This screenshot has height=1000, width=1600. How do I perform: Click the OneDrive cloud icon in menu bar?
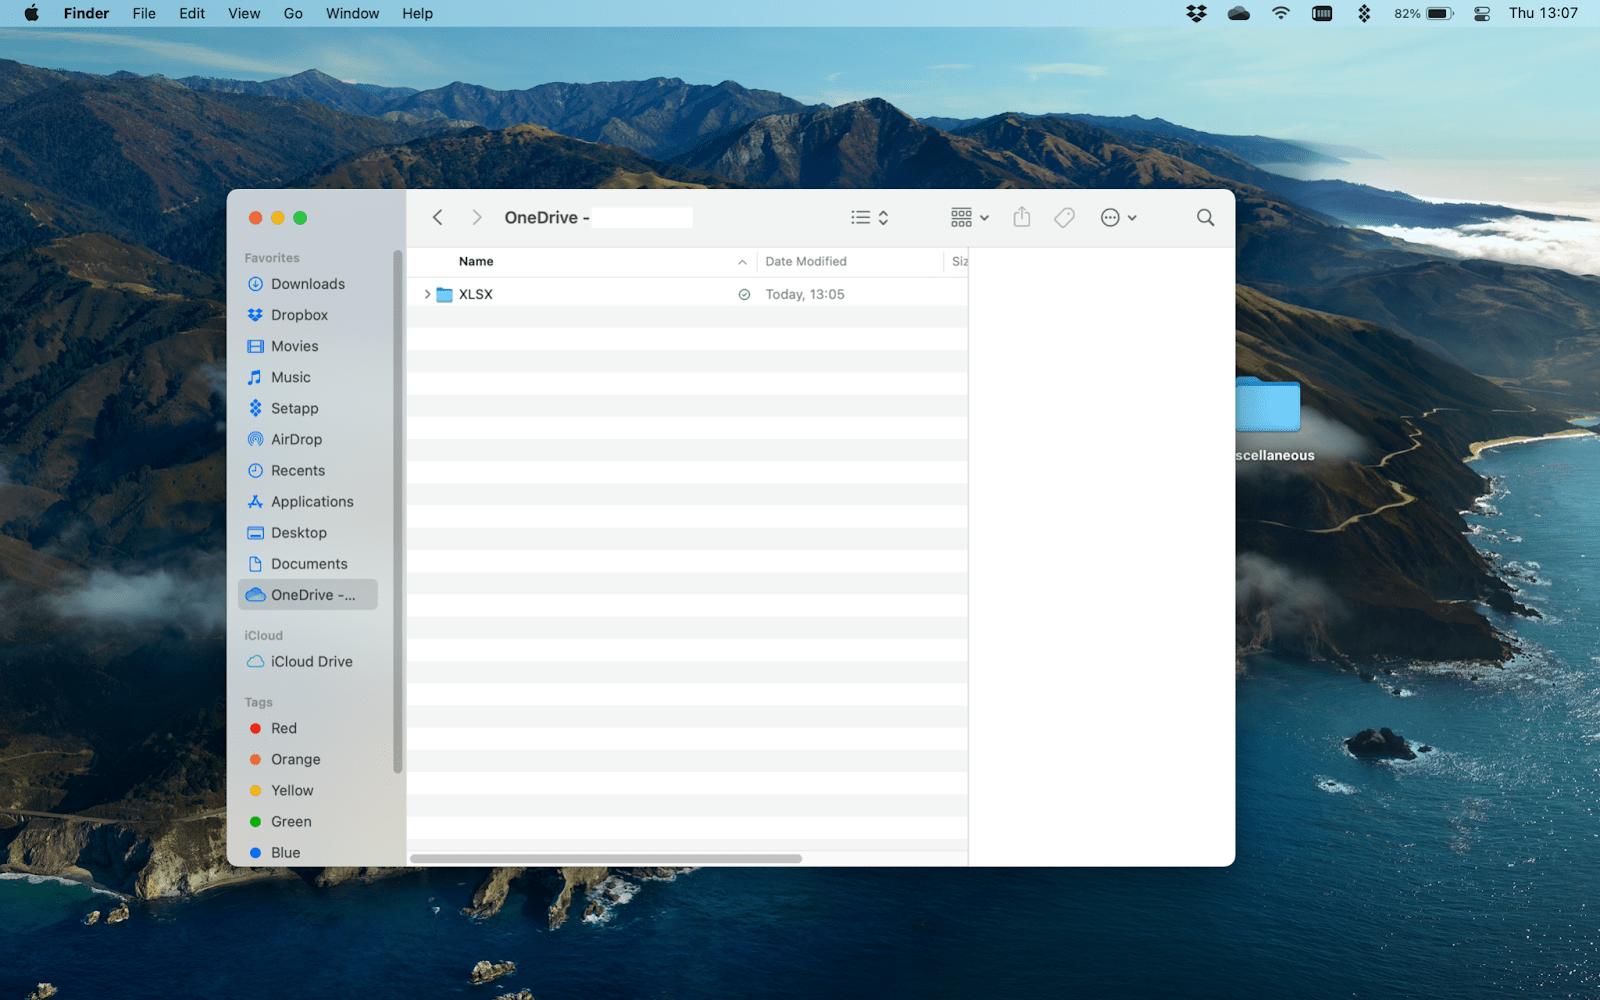tap(1238, 13)
